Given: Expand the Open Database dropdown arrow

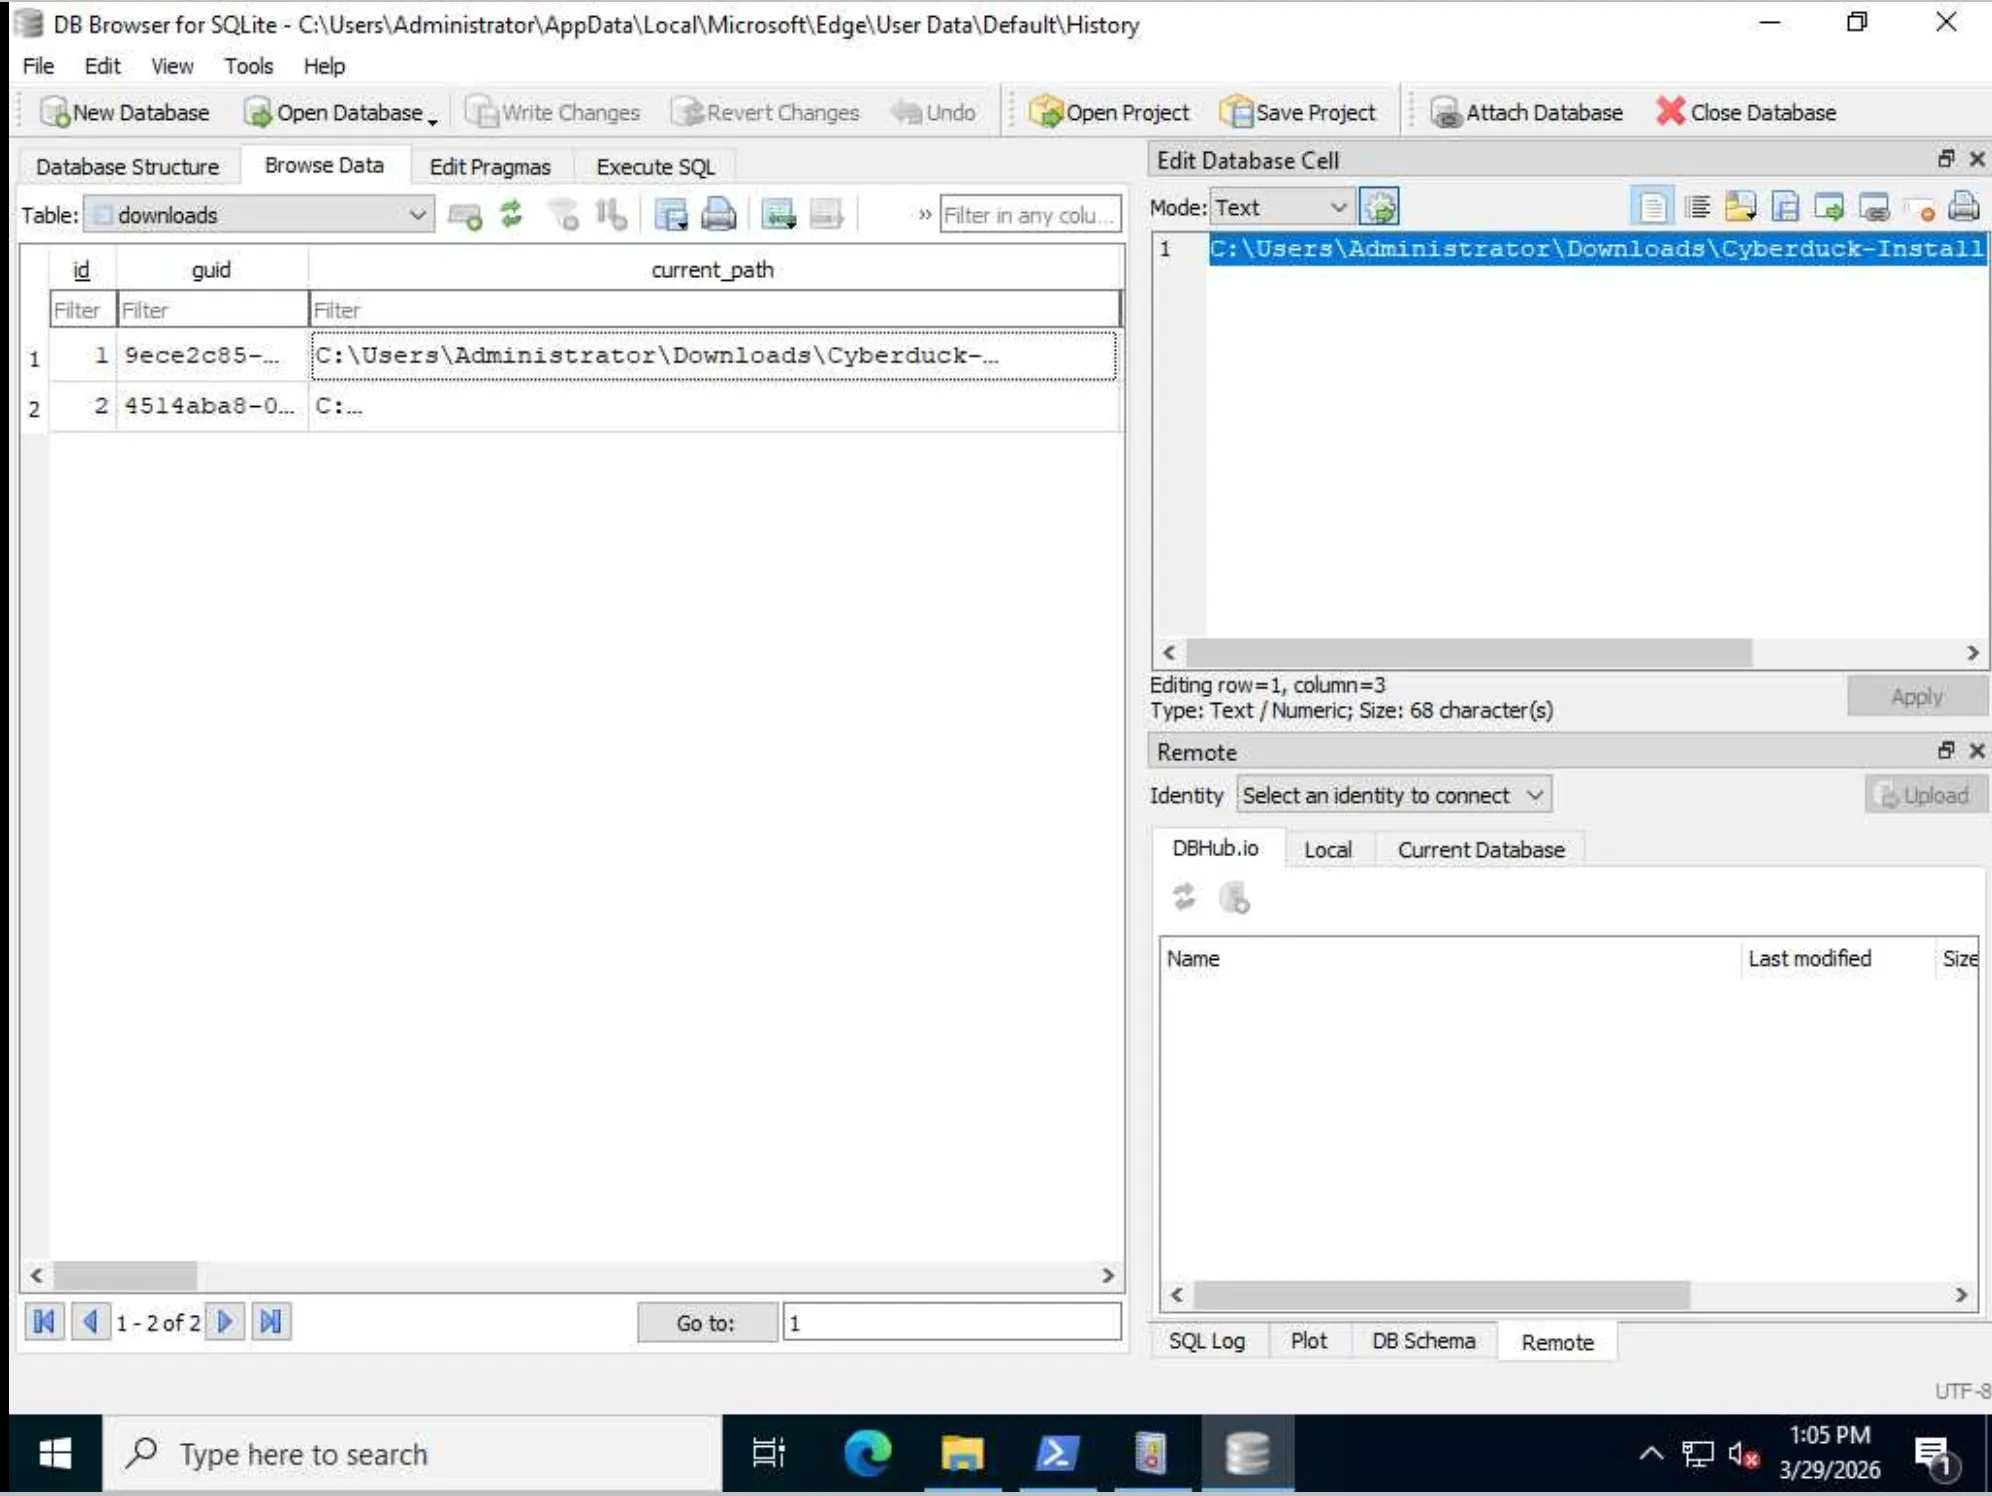Looking at the screenshot, I should [432, 121].
